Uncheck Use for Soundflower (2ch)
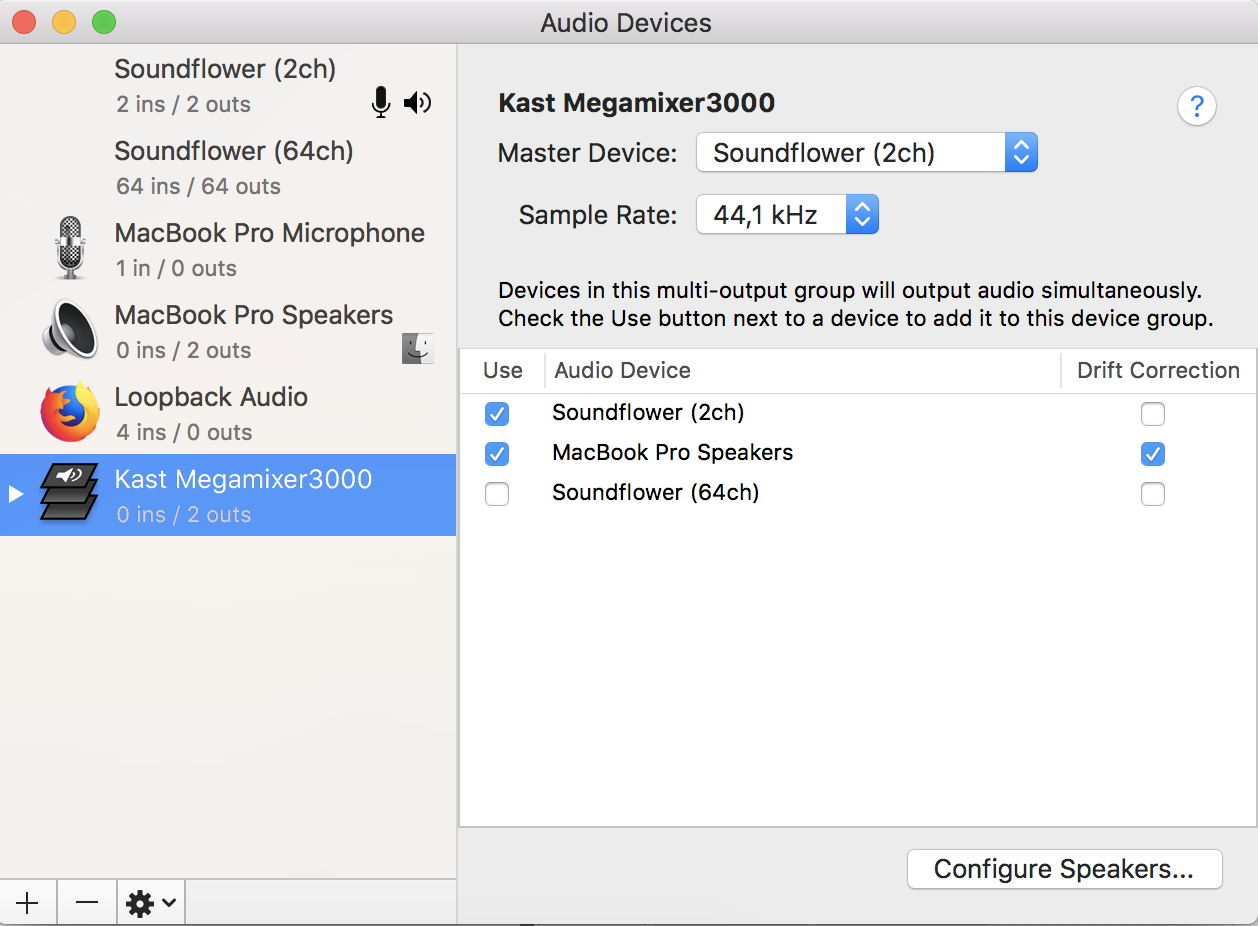Viewport: 1258px width, 926px height. 496,413
